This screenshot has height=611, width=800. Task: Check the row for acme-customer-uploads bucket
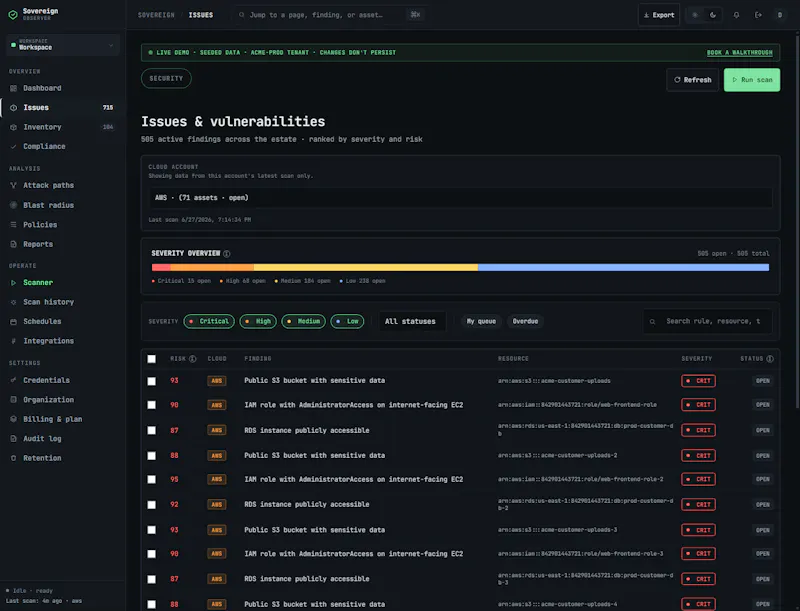coord(152,381)
